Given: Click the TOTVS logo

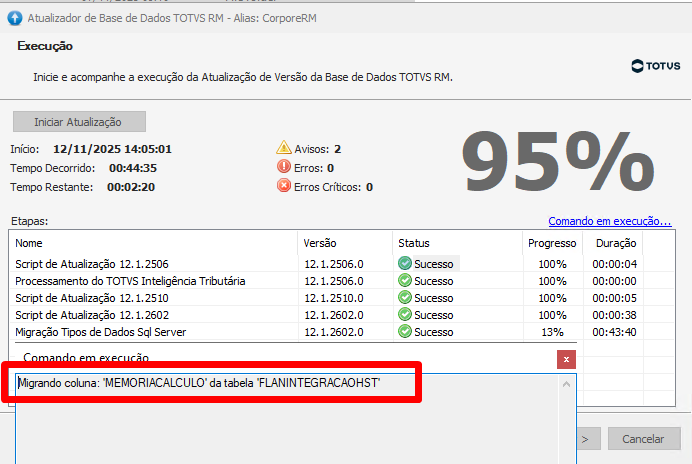Looking at the screenshot, I should (x=656, y=66).
